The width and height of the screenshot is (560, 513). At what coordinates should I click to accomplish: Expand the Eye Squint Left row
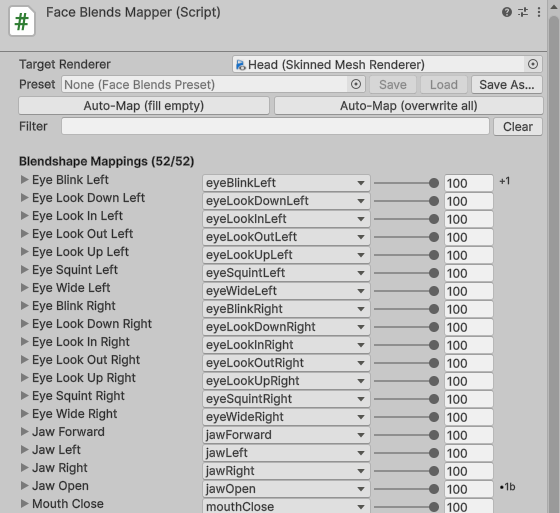pyautogui.click(x=24, y=269)
